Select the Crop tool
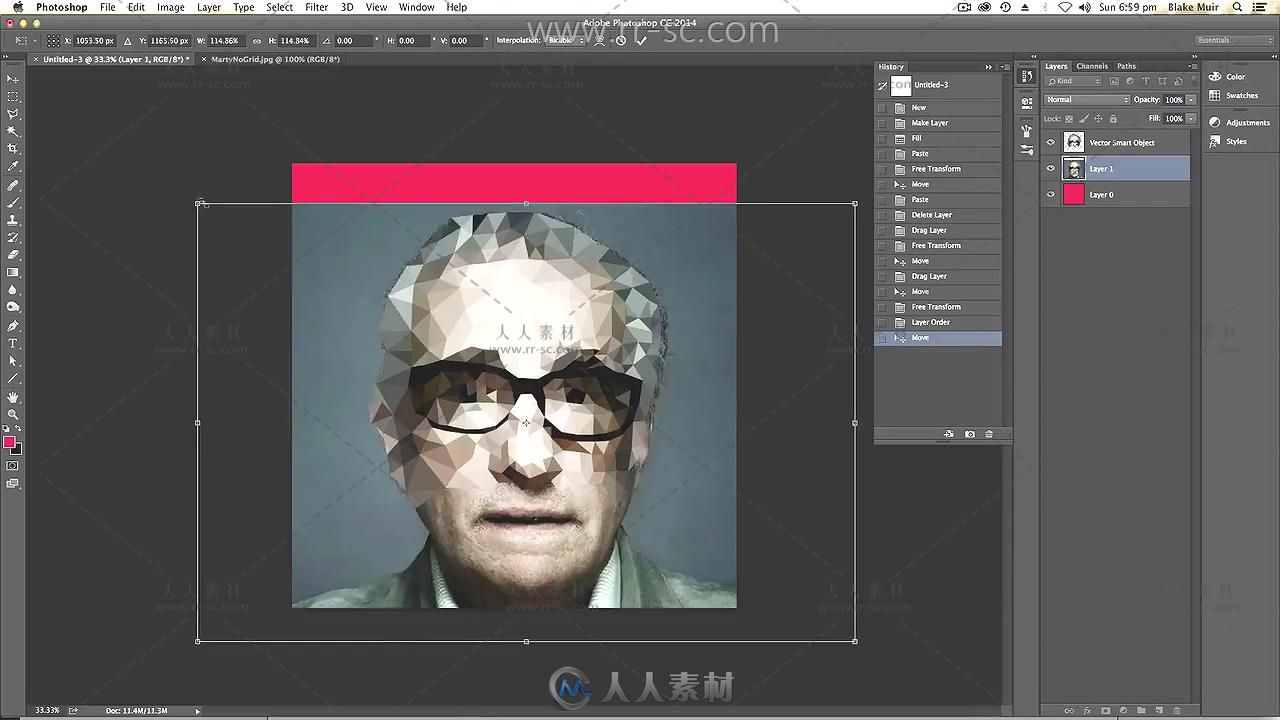This screenshot has height=720, width=1280. pos(13,148)
